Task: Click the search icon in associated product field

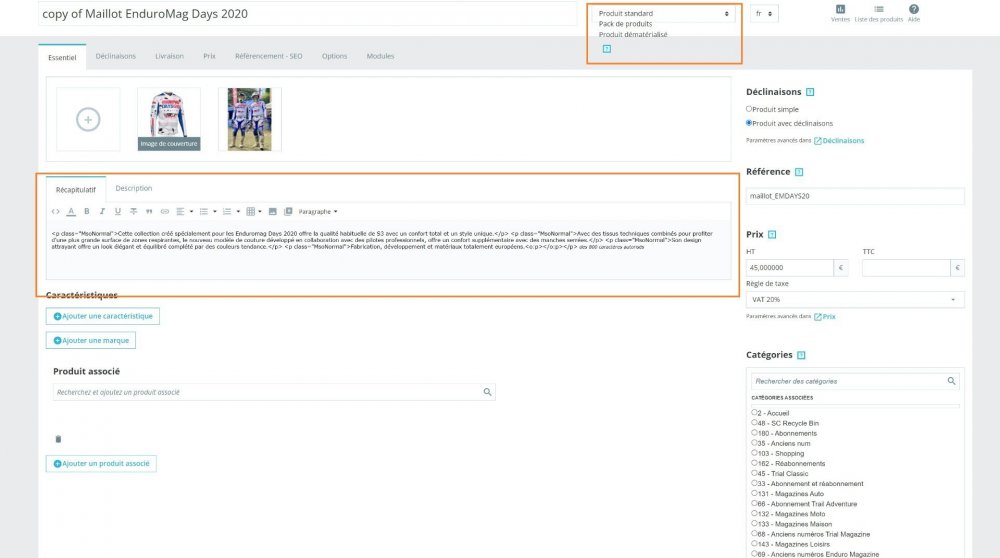Action: pyautogui.click(x=487, y=392)
